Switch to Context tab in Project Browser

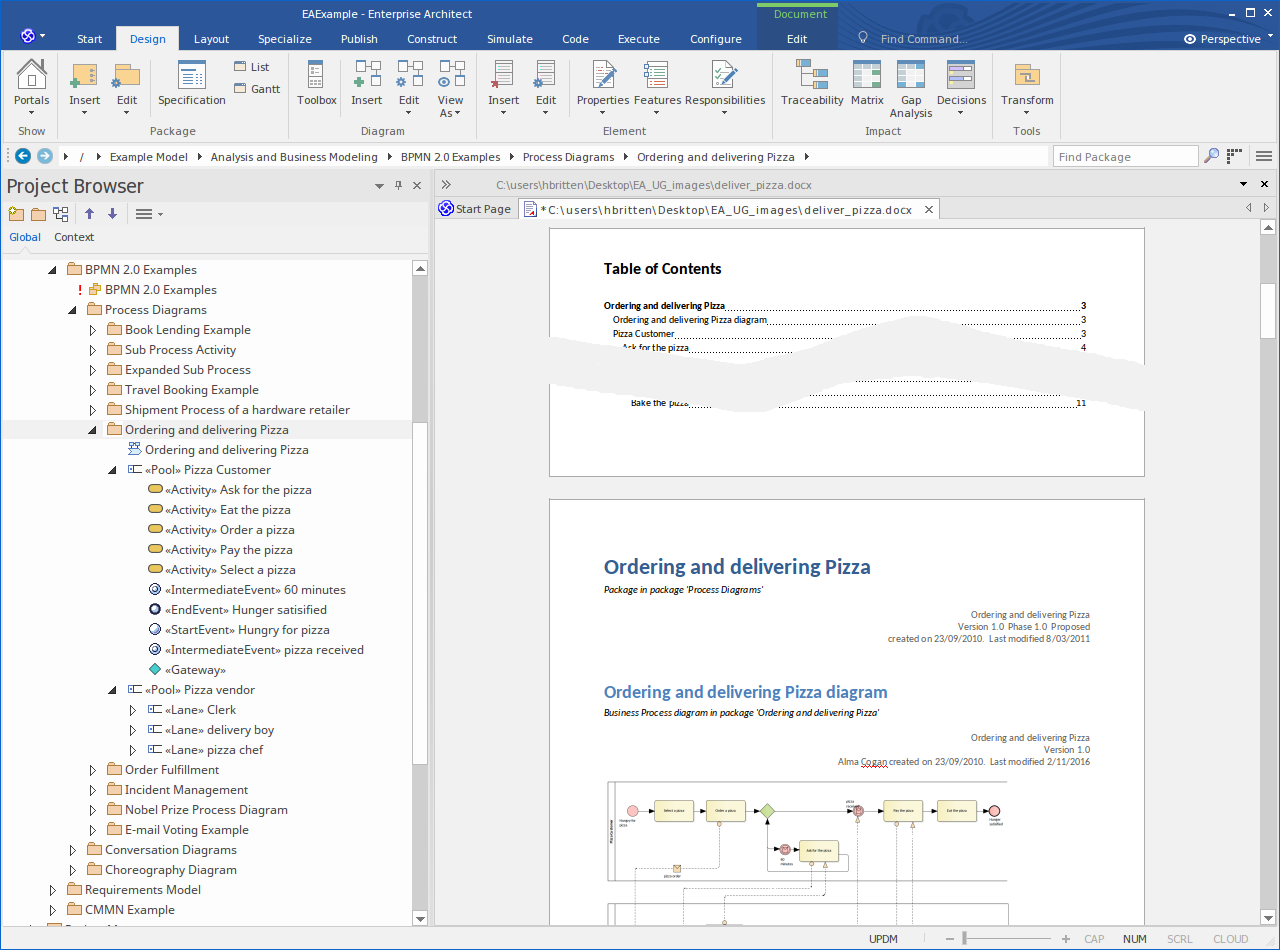click(74, 237)
